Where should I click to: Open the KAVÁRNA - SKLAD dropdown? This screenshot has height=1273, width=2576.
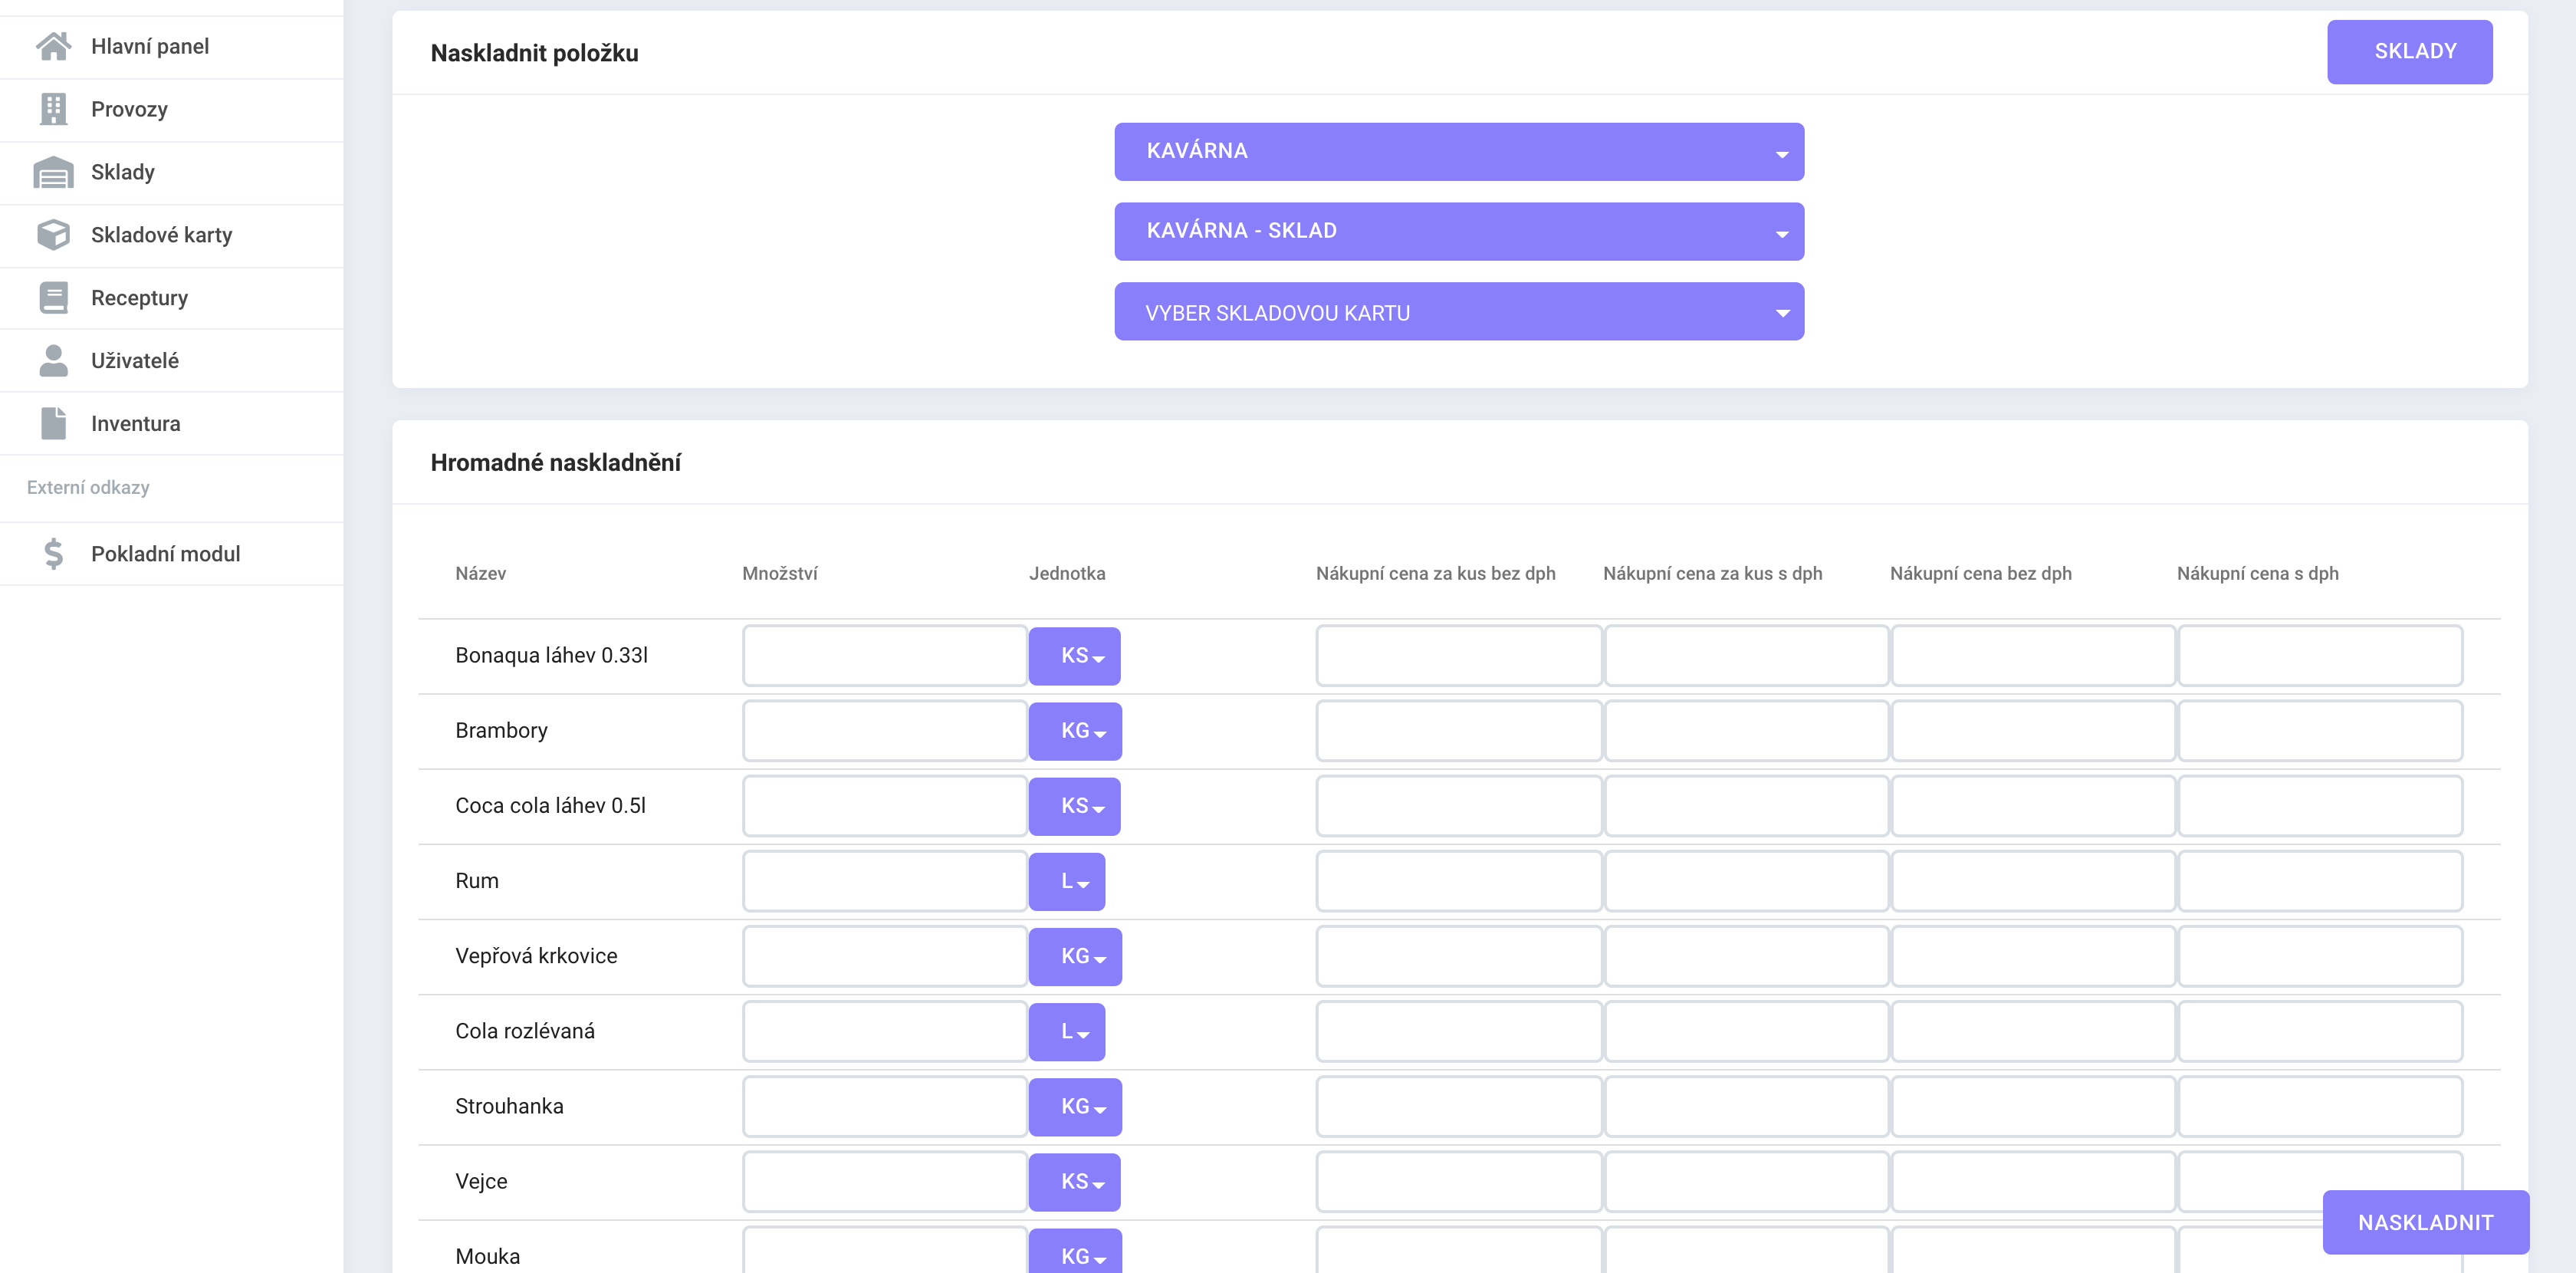coord(1459,232)
